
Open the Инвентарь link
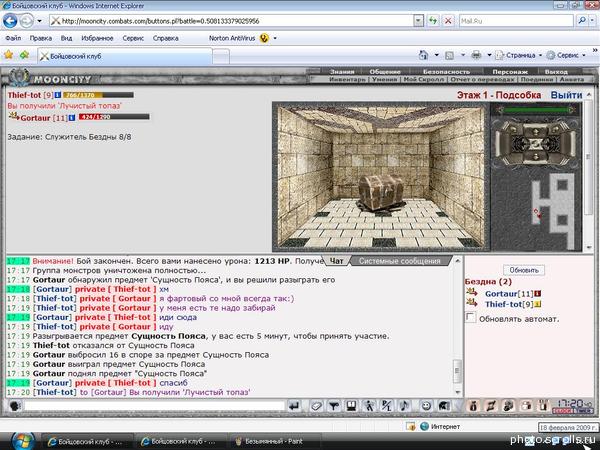(347, 79)
